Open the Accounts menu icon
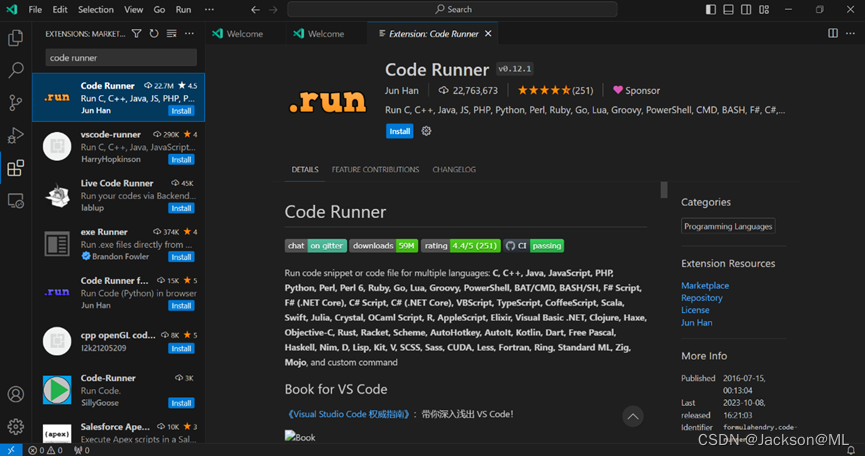This screenshot has width=865, height=456. (x=15, y=394)
